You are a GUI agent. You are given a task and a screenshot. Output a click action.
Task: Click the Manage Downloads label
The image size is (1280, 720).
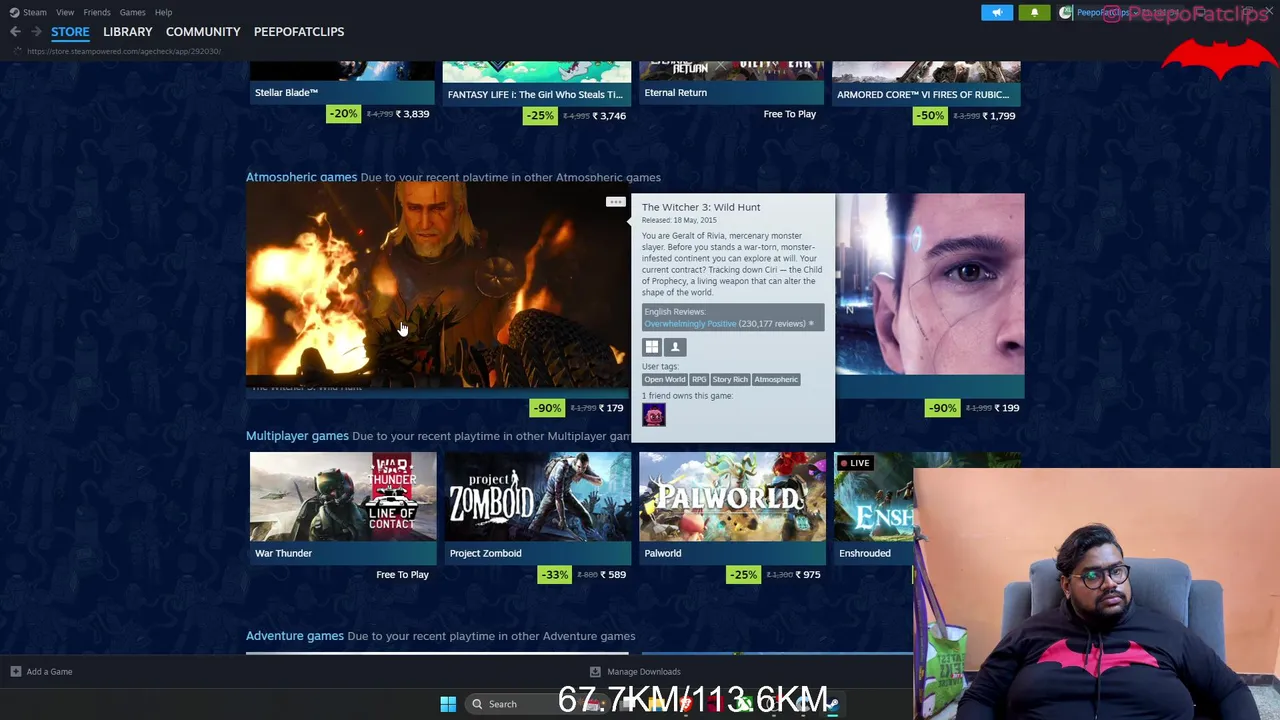coord(644,672)
